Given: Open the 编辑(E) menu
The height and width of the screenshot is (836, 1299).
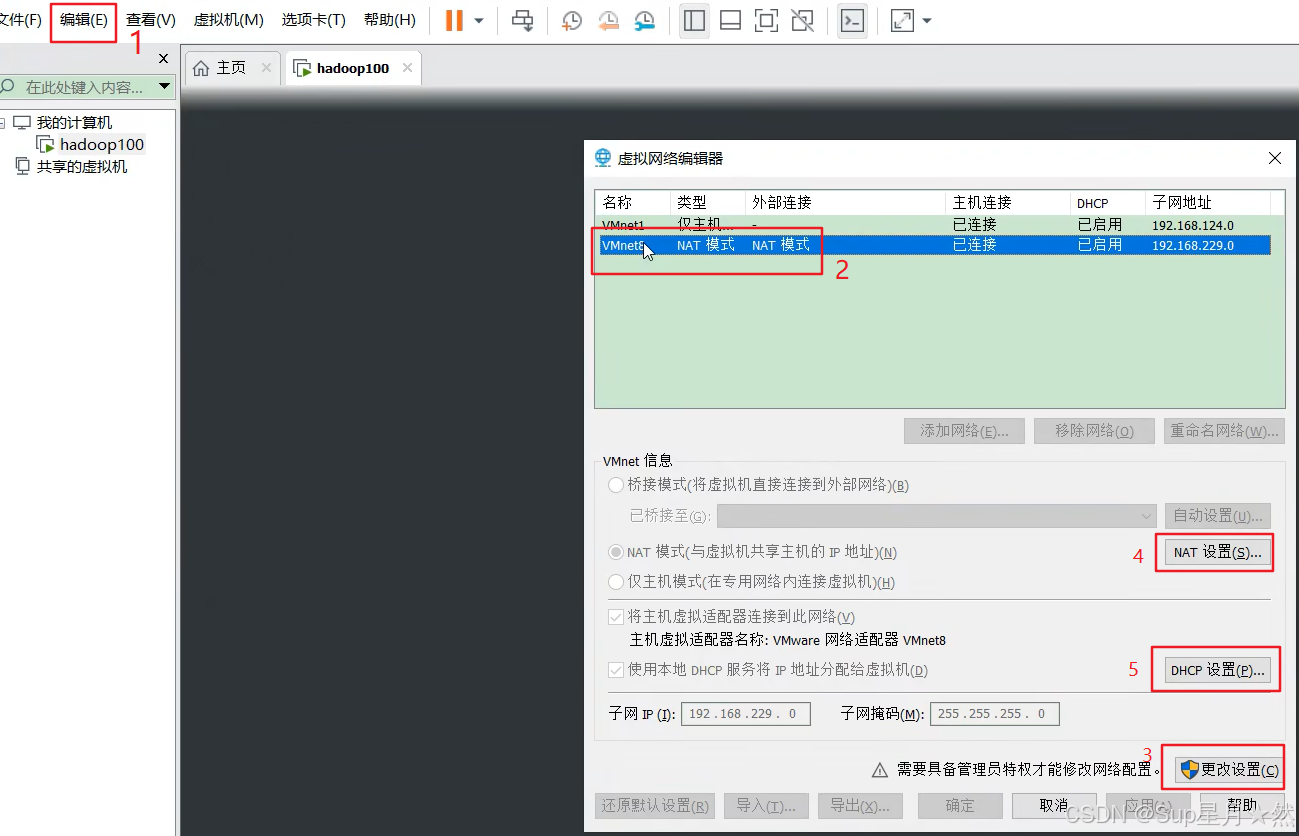Looking at the screenshot, I should point(84,20).
